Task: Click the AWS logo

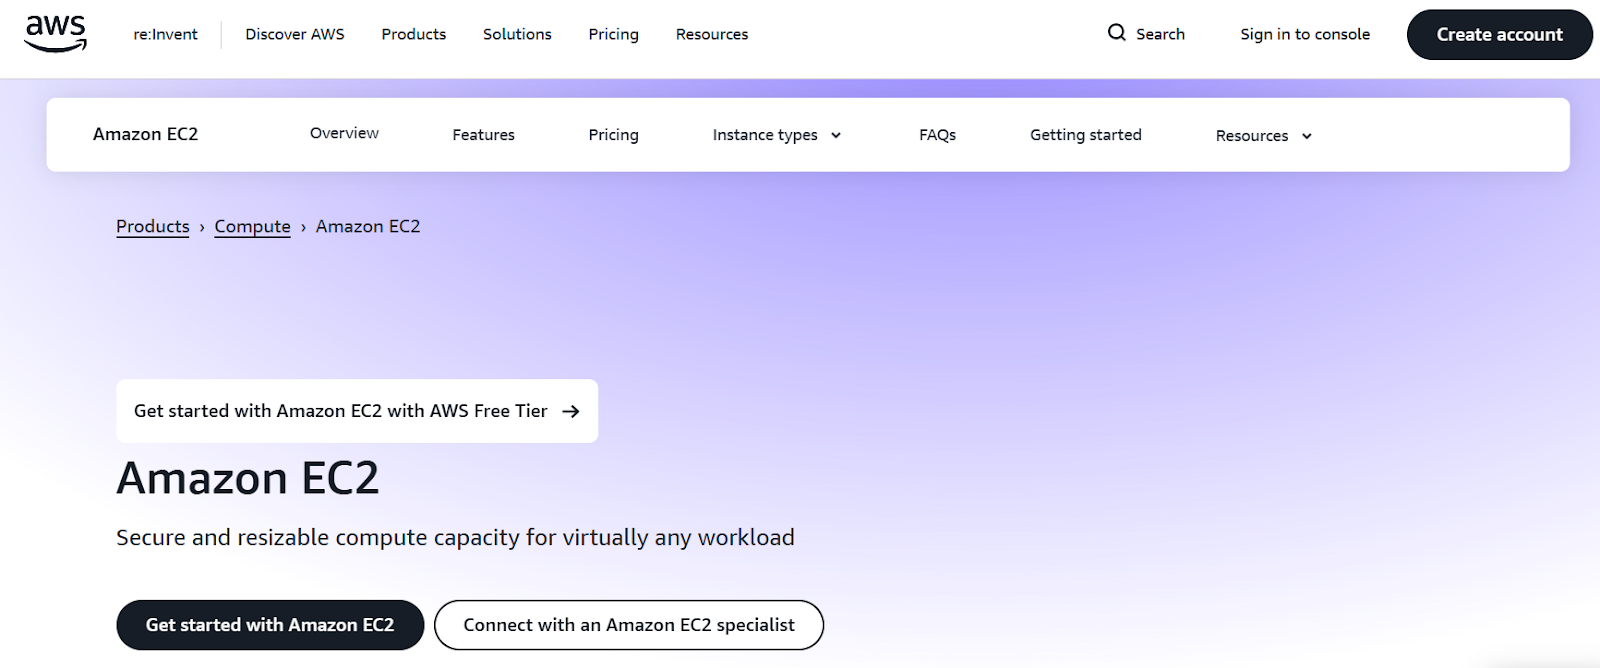Action: click(56, 34)
